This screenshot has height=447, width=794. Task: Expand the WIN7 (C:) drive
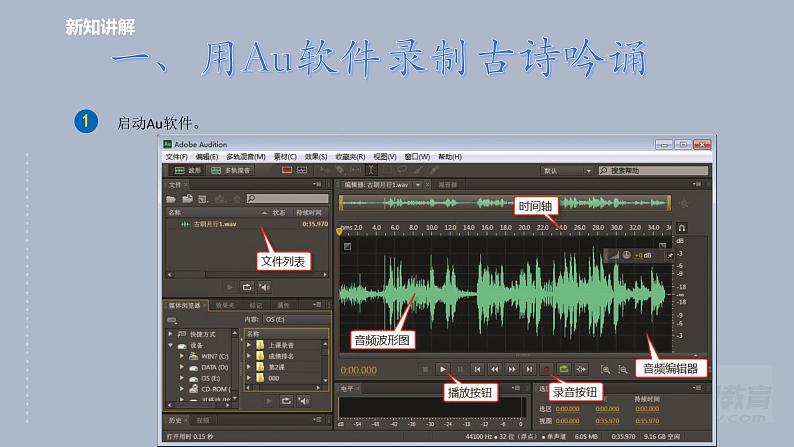tap(181, 356)
